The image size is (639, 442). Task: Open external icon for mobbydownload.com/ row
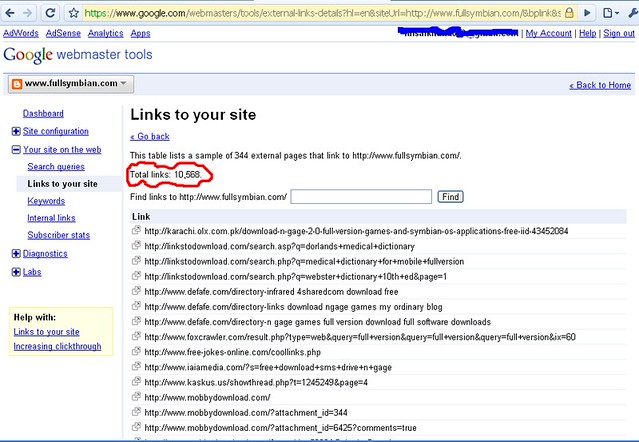coord(136,397)
